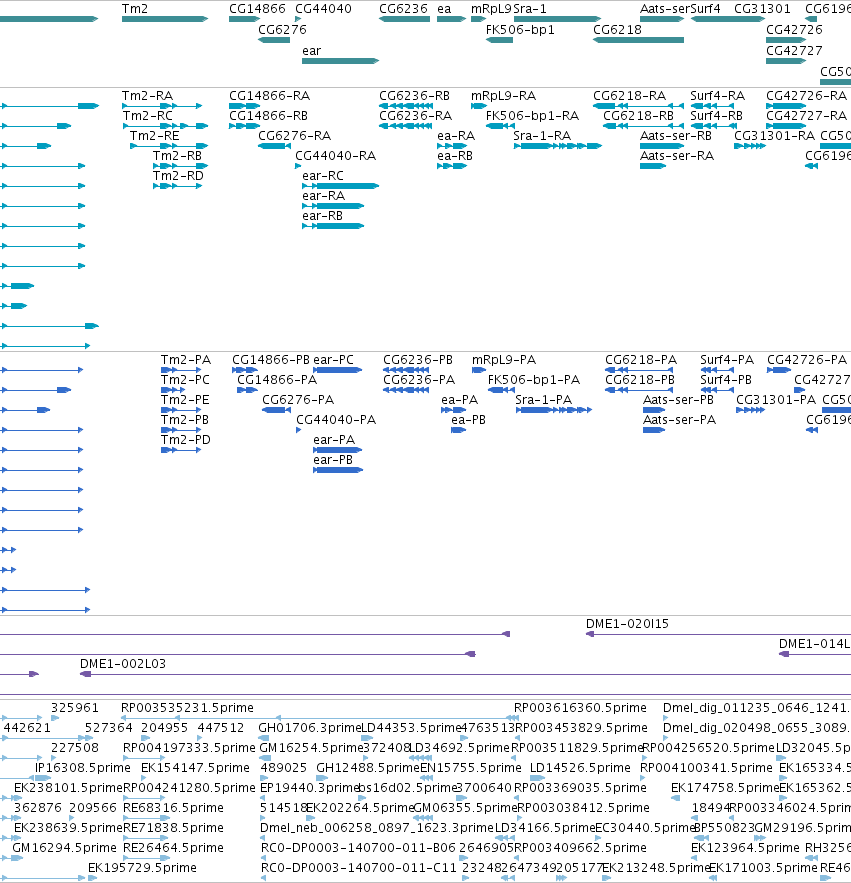This screenshot has height=883, width=851.
Task: Click the ear-RB transcript label
Action: [x=322, y=216]
